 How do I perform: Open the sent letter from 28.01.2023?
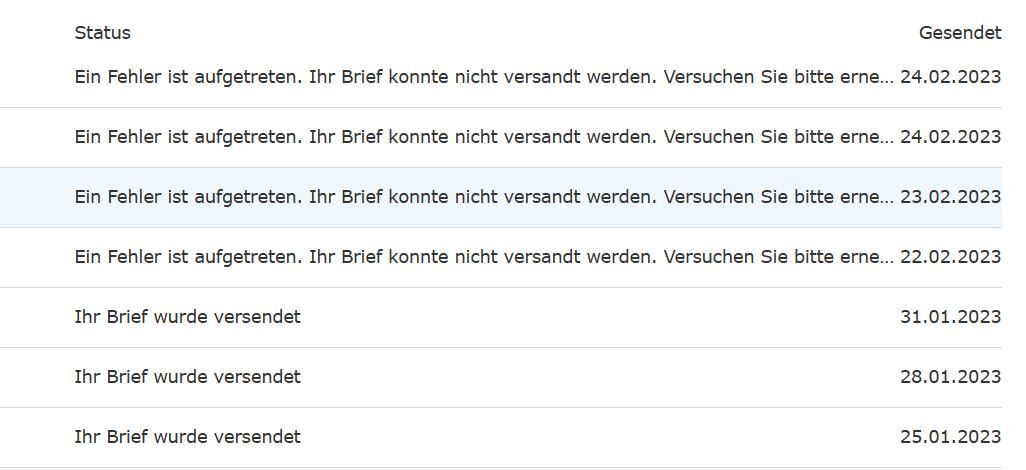(501, 377)
